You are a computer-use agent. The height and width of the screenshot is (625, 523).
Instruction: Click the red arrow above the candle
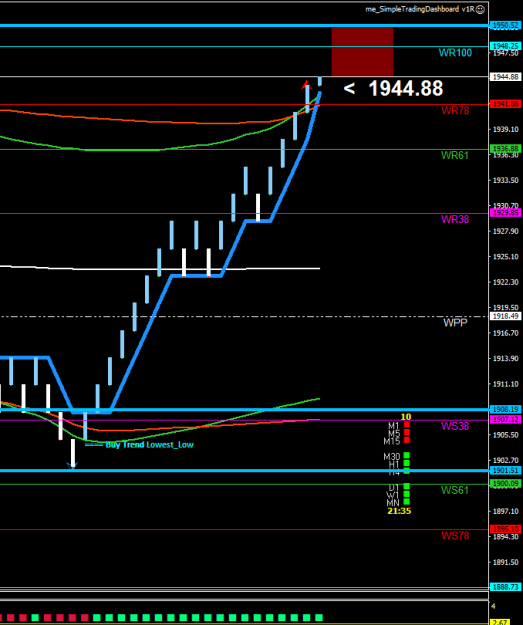306,84
